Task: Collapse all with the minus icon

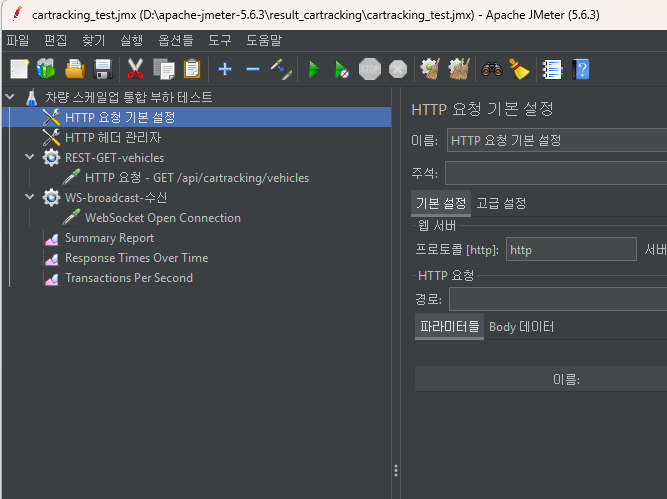Action: click(253, 69)
